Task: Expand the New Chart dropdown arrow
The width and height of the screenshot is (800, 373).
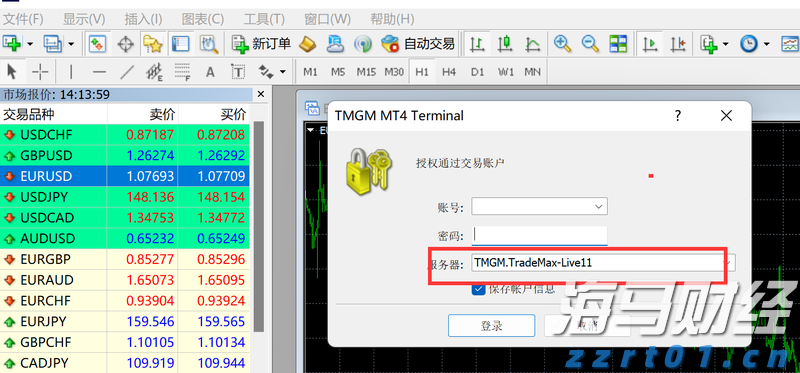Action: (x=30, y=44)
